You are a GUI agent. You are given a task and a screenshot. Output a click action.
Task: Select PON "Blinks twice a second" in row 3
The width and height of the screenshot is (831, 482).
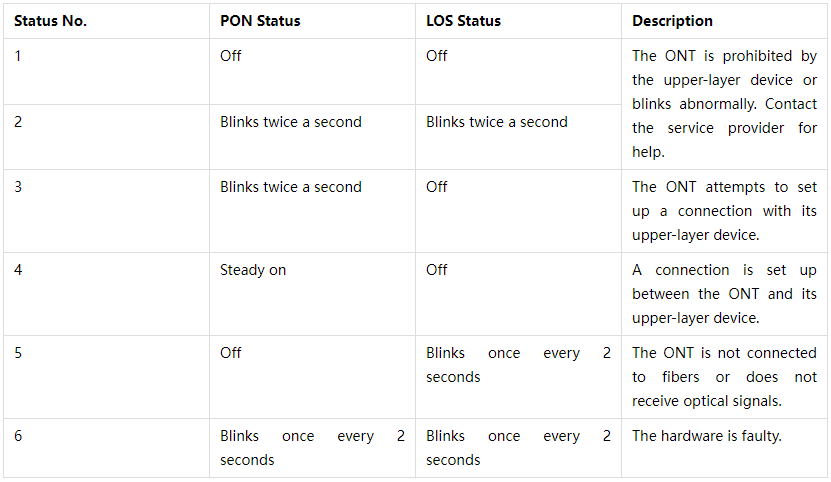tap(291, 187)
